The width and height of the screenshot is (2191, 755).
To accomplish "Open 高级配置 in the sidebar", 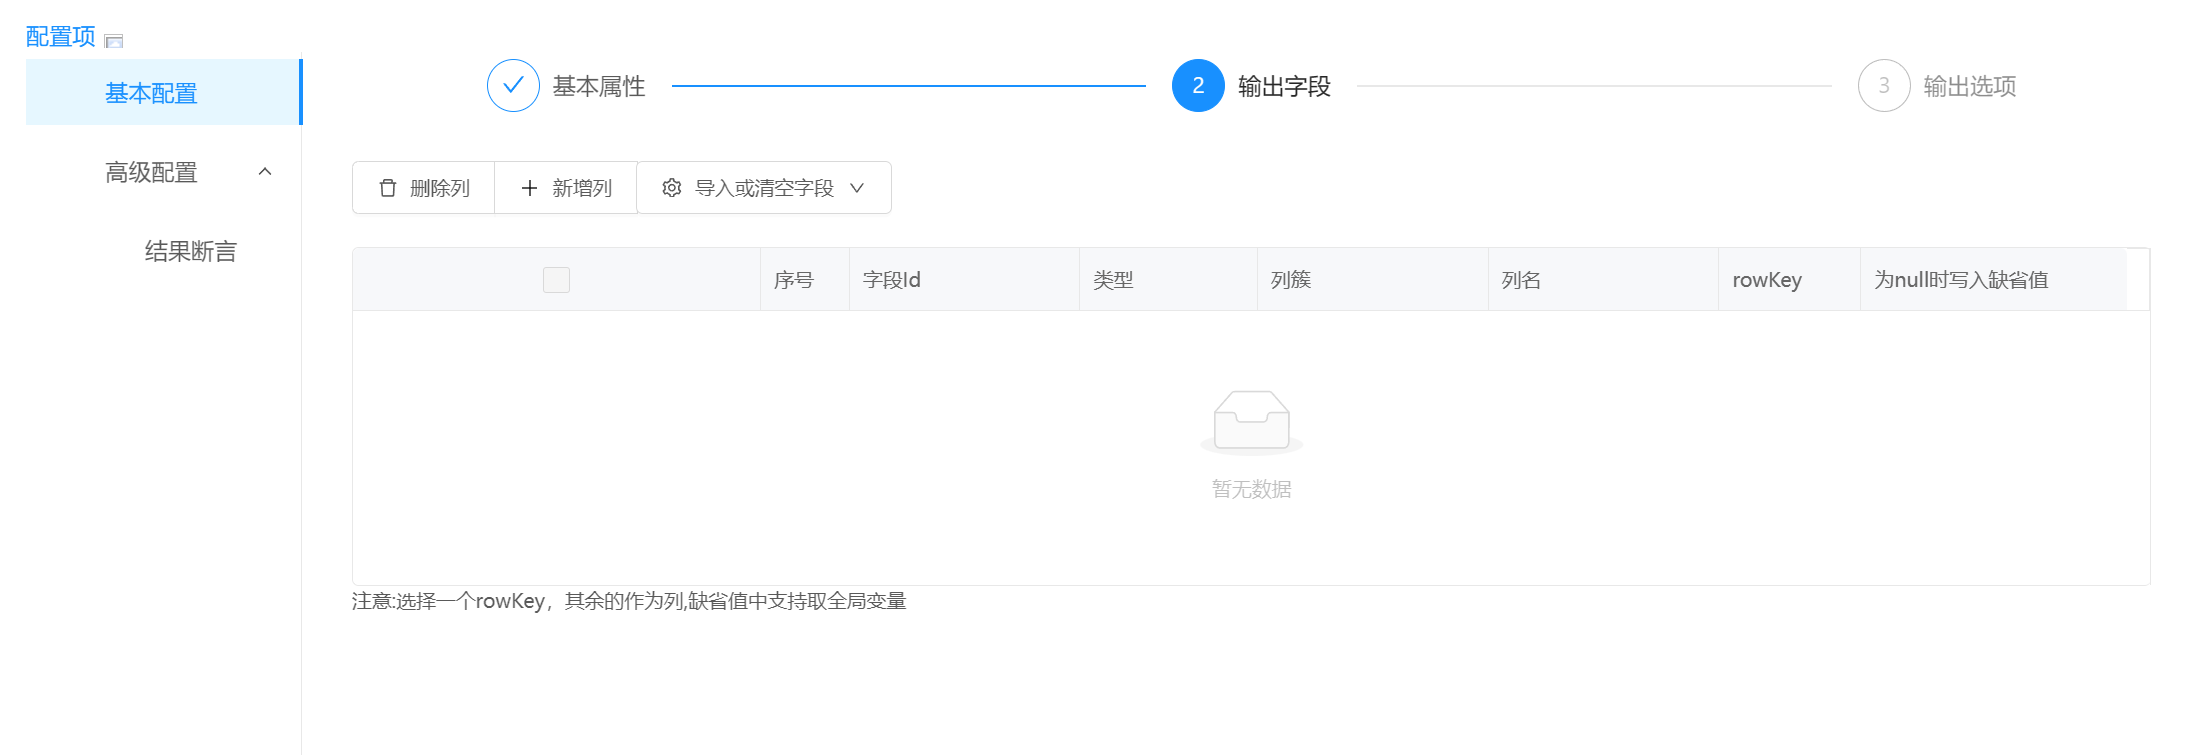I will [x=151, y=172].
